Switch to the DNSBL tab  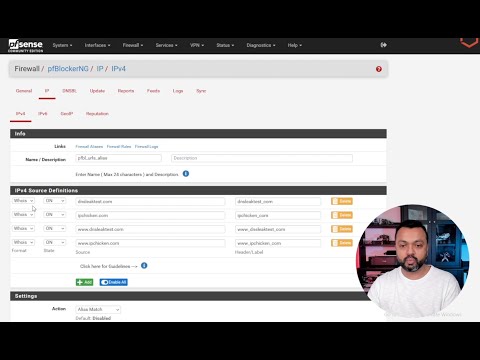click(x=69, y=91)
